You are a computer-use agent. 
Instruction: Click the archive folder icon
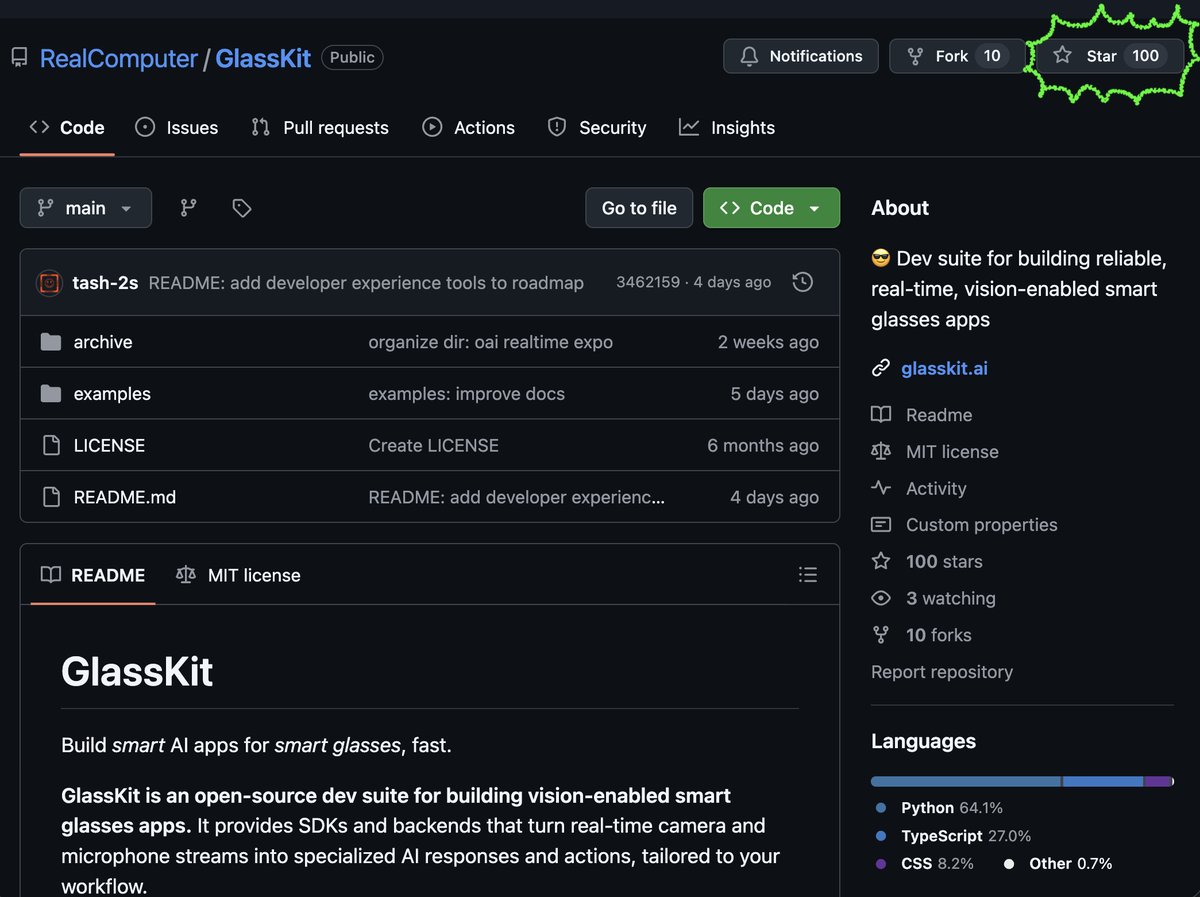(51, 342)
